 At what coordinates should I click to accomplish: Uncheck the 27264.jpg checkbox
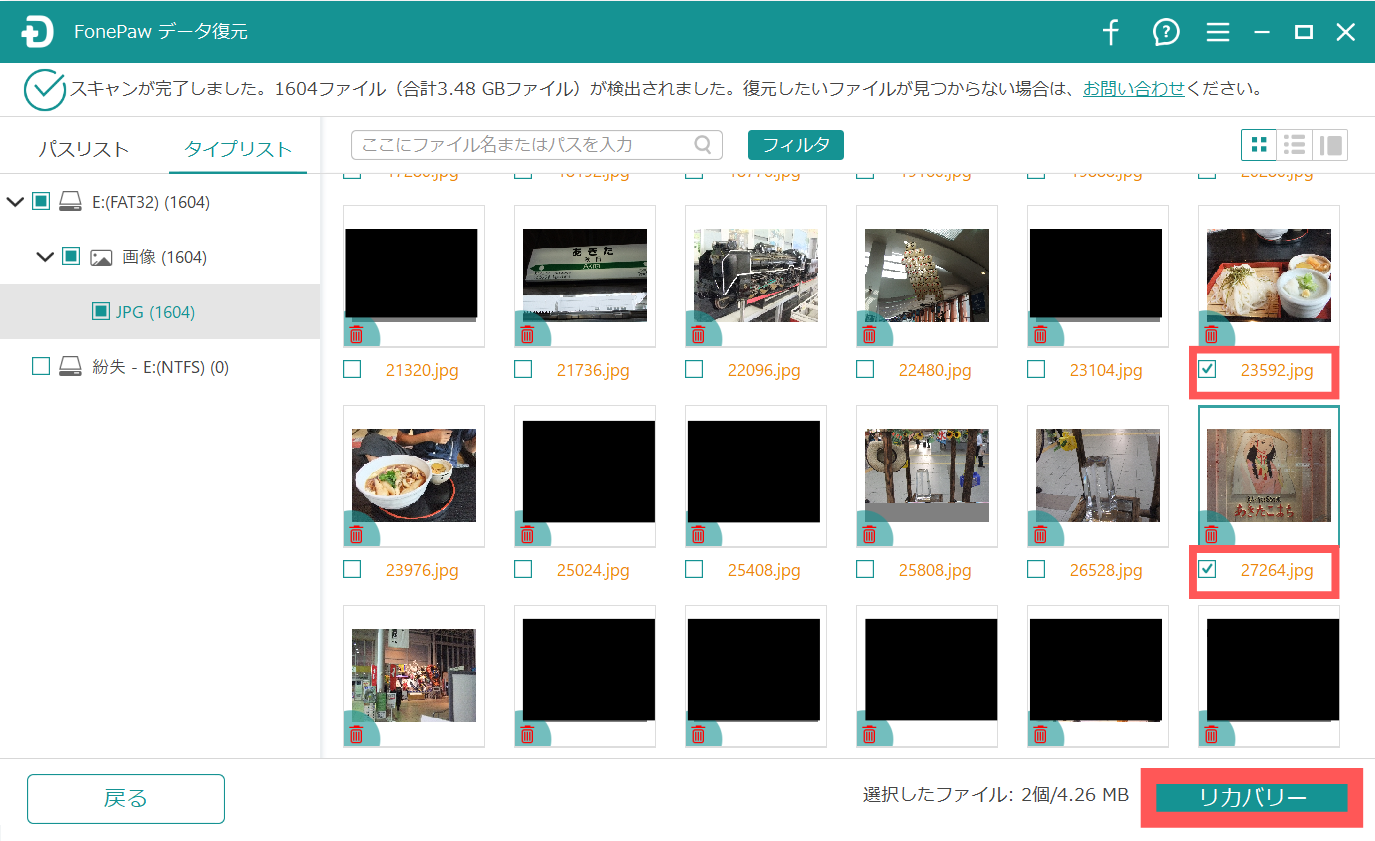(1208, 570)
